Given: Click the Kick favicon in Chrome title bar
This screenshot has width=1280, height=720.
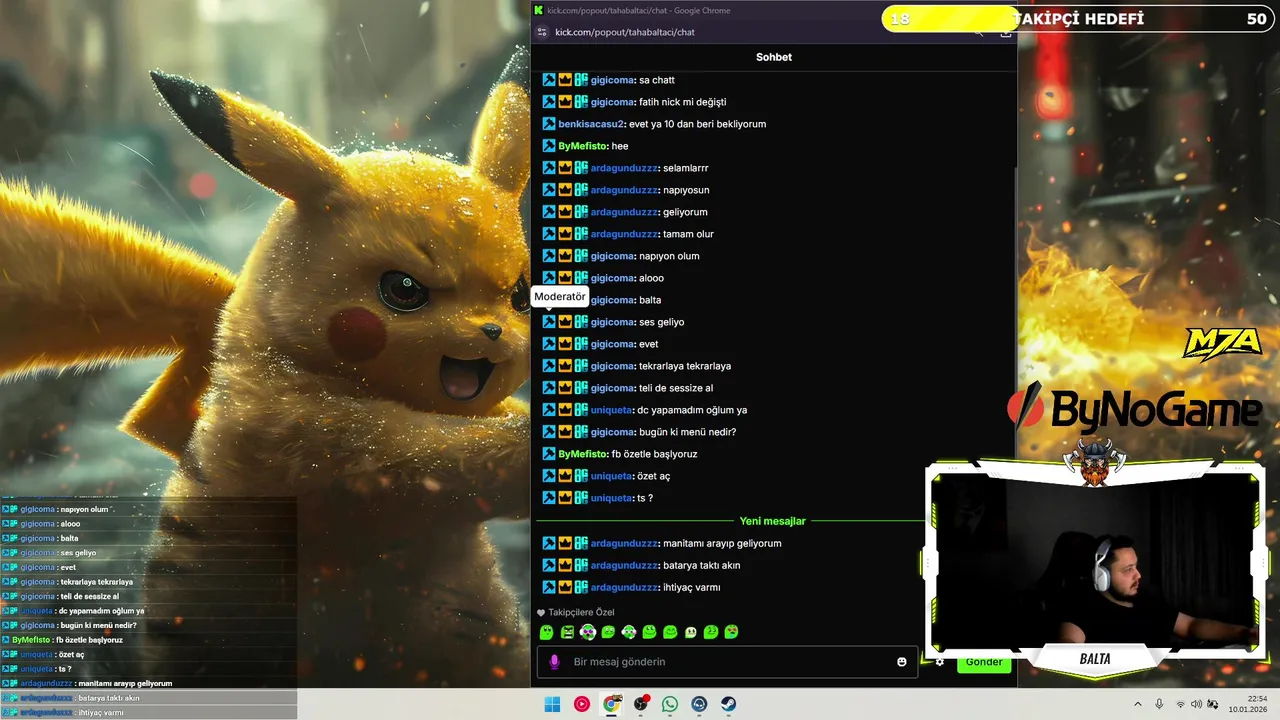Looking at the screenshot, I should 539,10.
